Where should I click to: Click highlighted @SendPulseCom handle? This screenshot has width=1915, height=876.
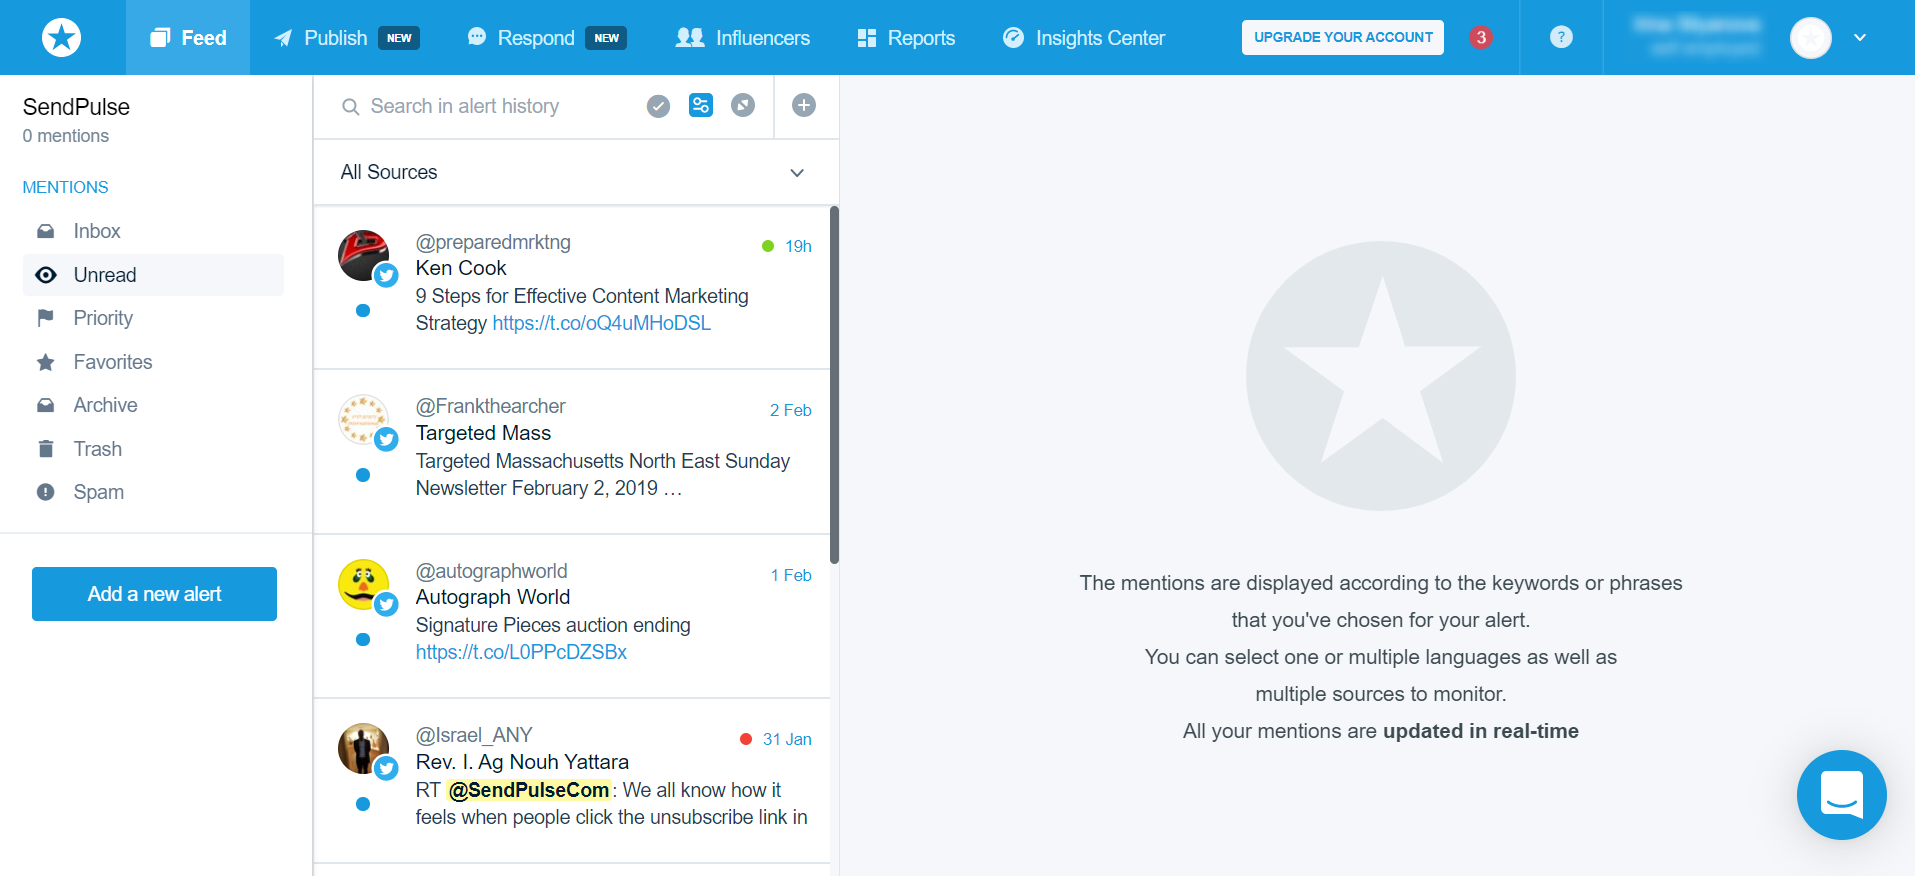[x=529, y=790]
